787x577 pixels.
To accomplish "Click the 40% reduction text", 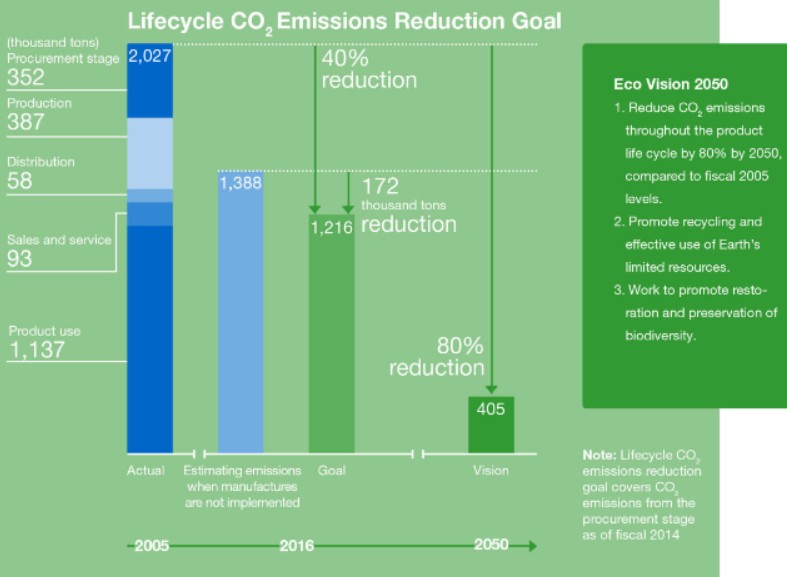I will click(x=368, y=68).
